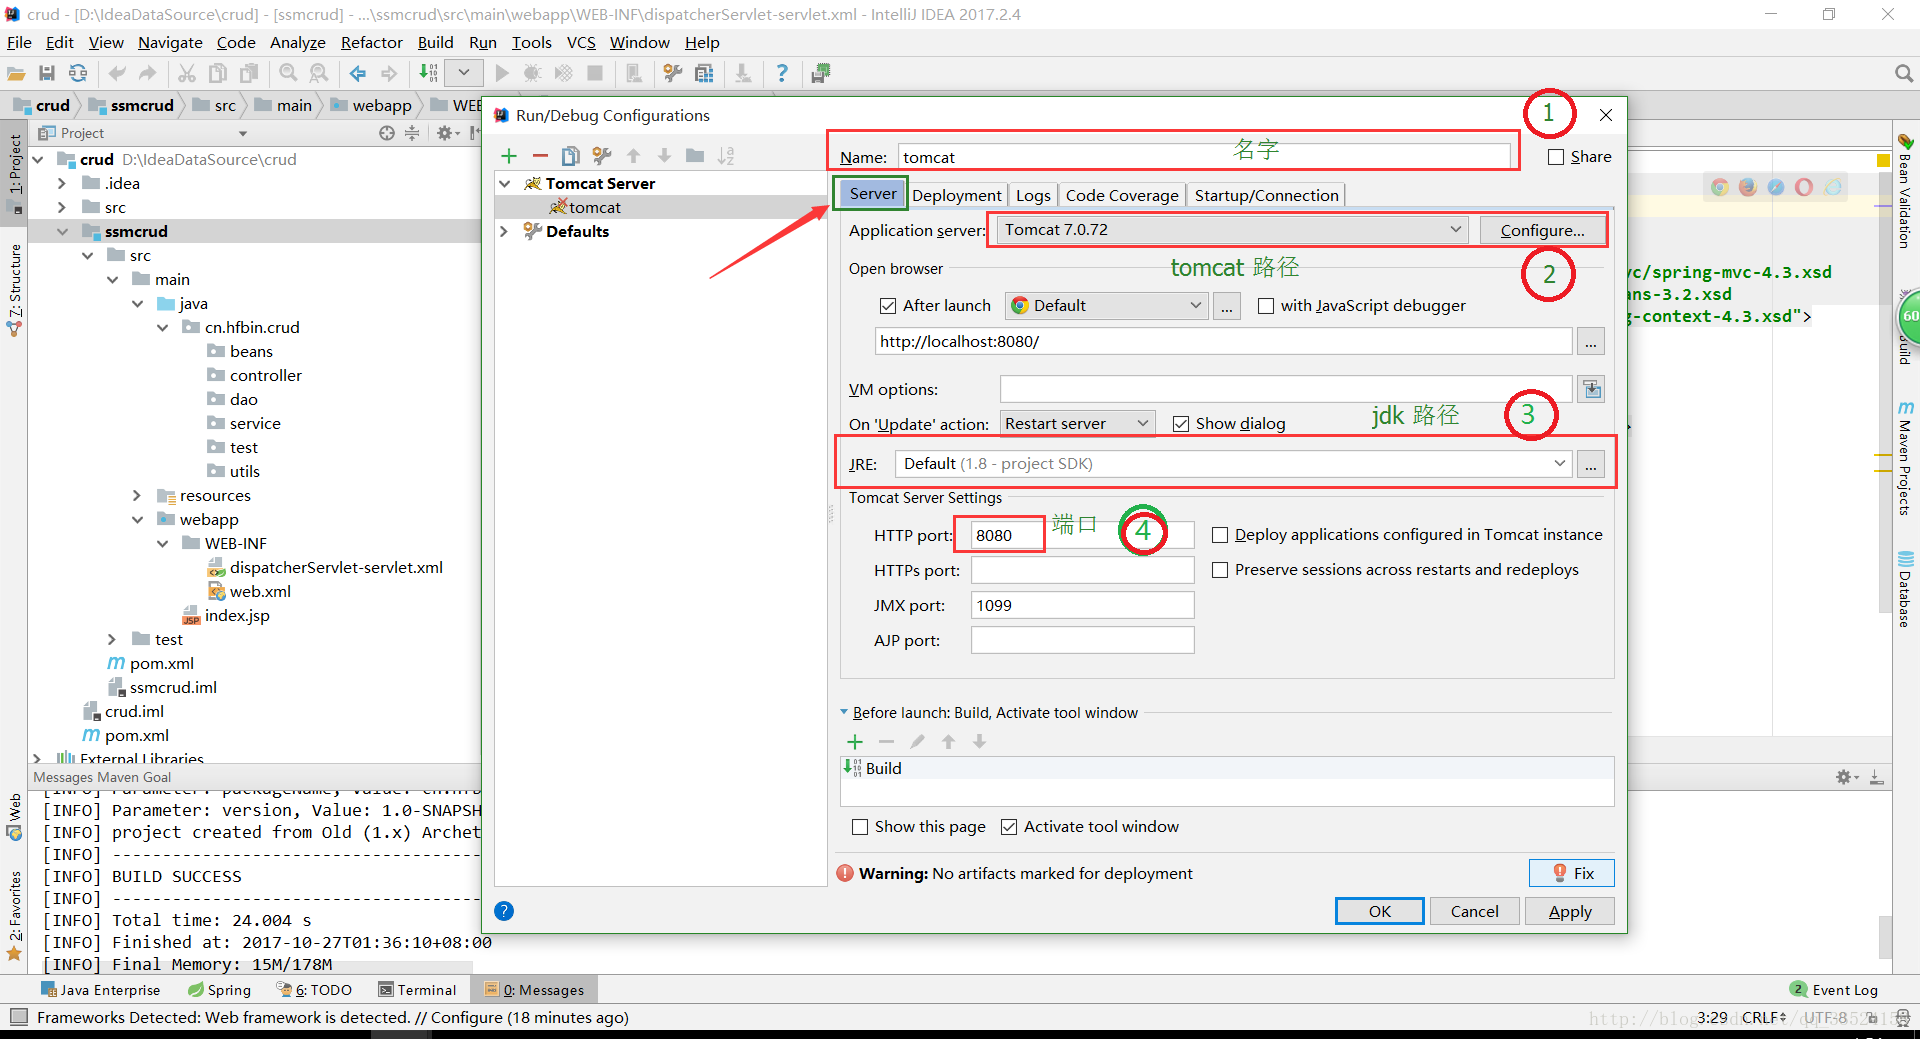This screenshot has width=1920, height=1039.
Task: Check Show this page checkbox
Action: click(860, 827)
